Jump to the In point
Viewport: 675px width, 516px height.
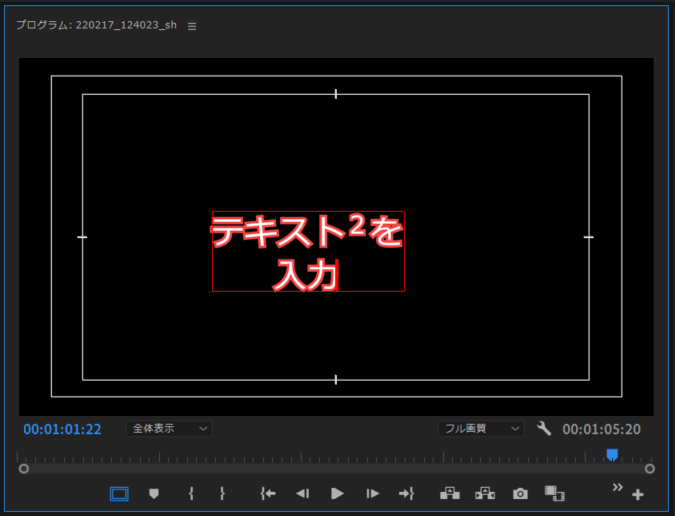[x=267, y=493]
